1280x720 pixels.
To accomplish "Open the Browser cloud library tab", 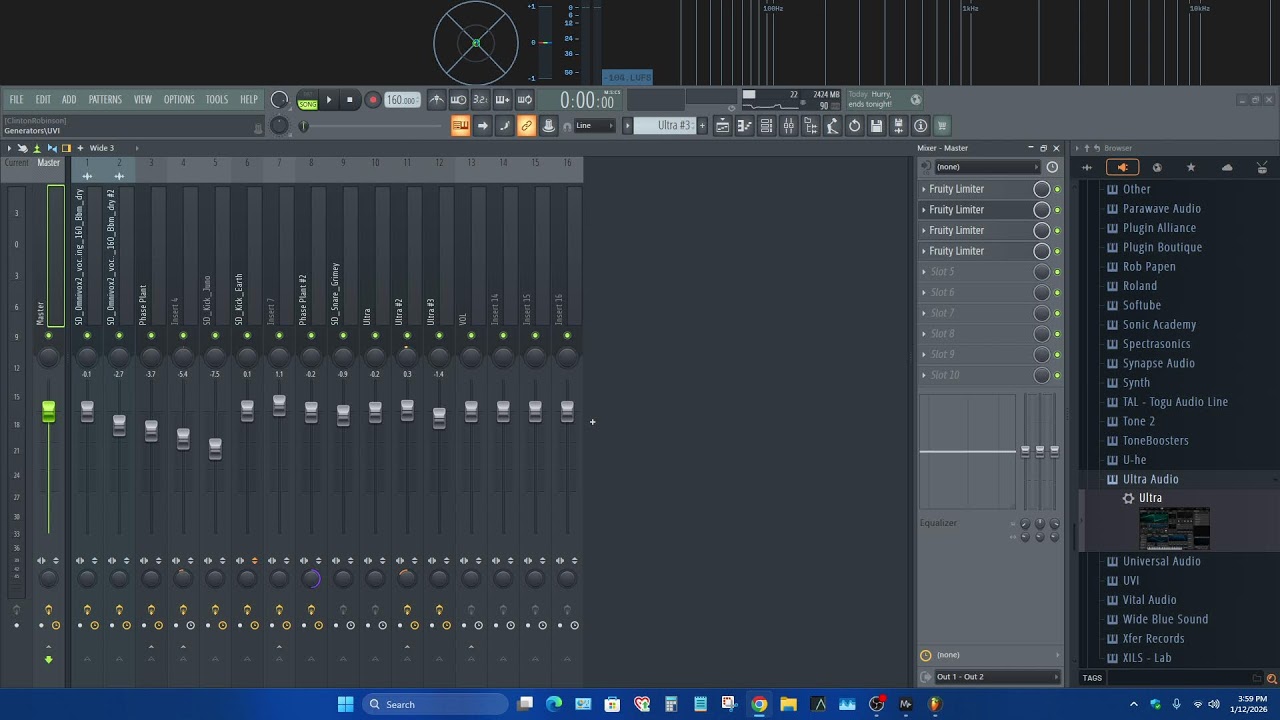I will pyautogui.click(x=1227, y=168).
